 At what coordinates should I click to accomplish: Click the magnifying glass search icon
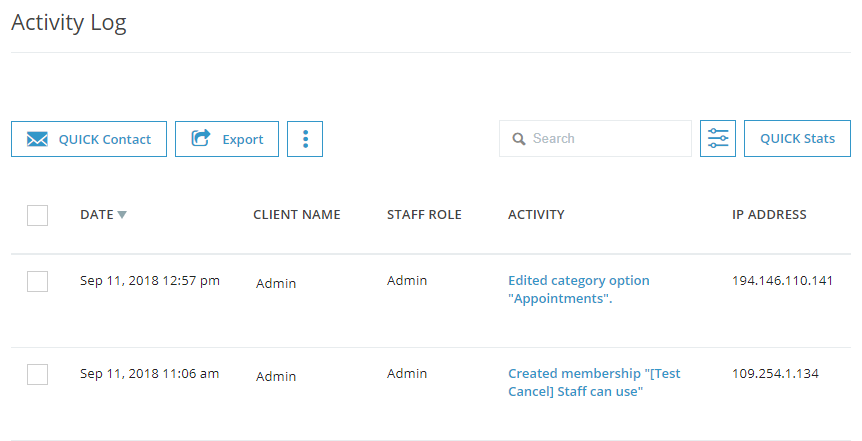pyautogui.click(x=518, y=139)
